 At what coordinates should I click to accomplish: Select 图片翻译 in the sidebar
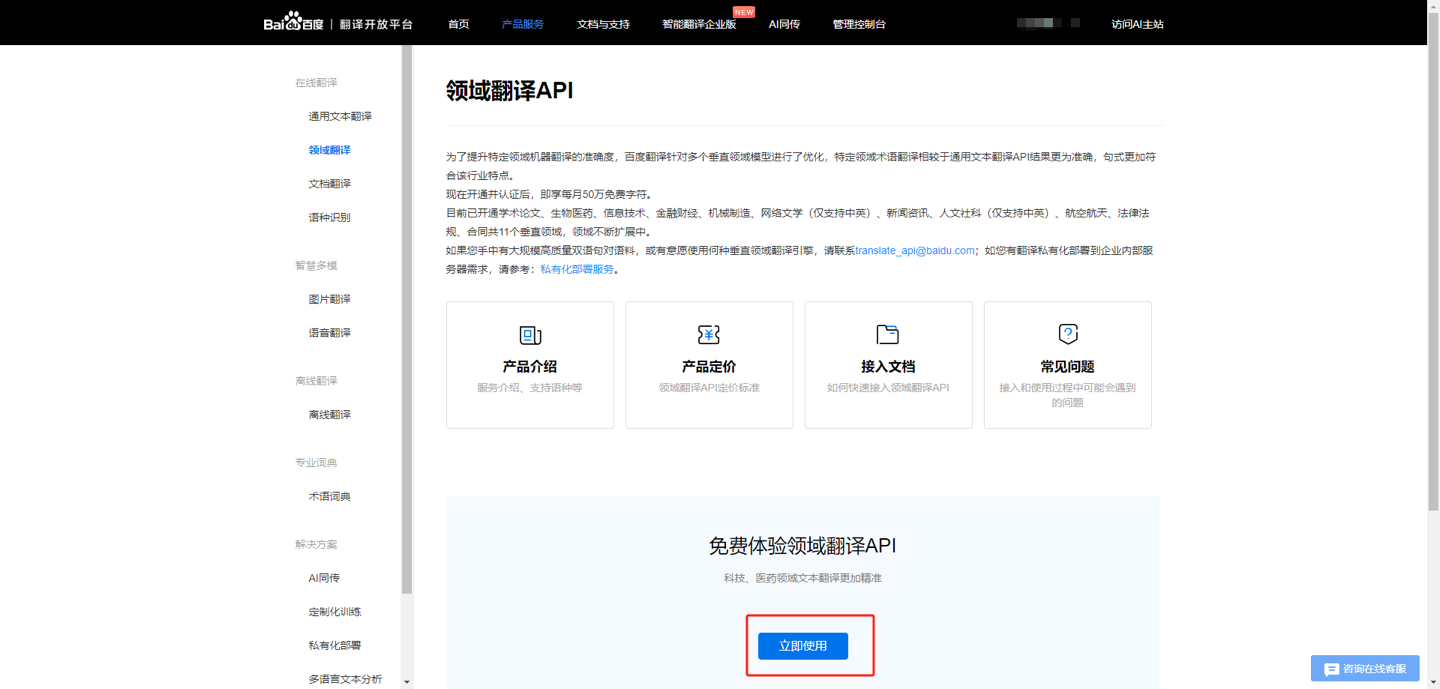[x=329, y=299]
